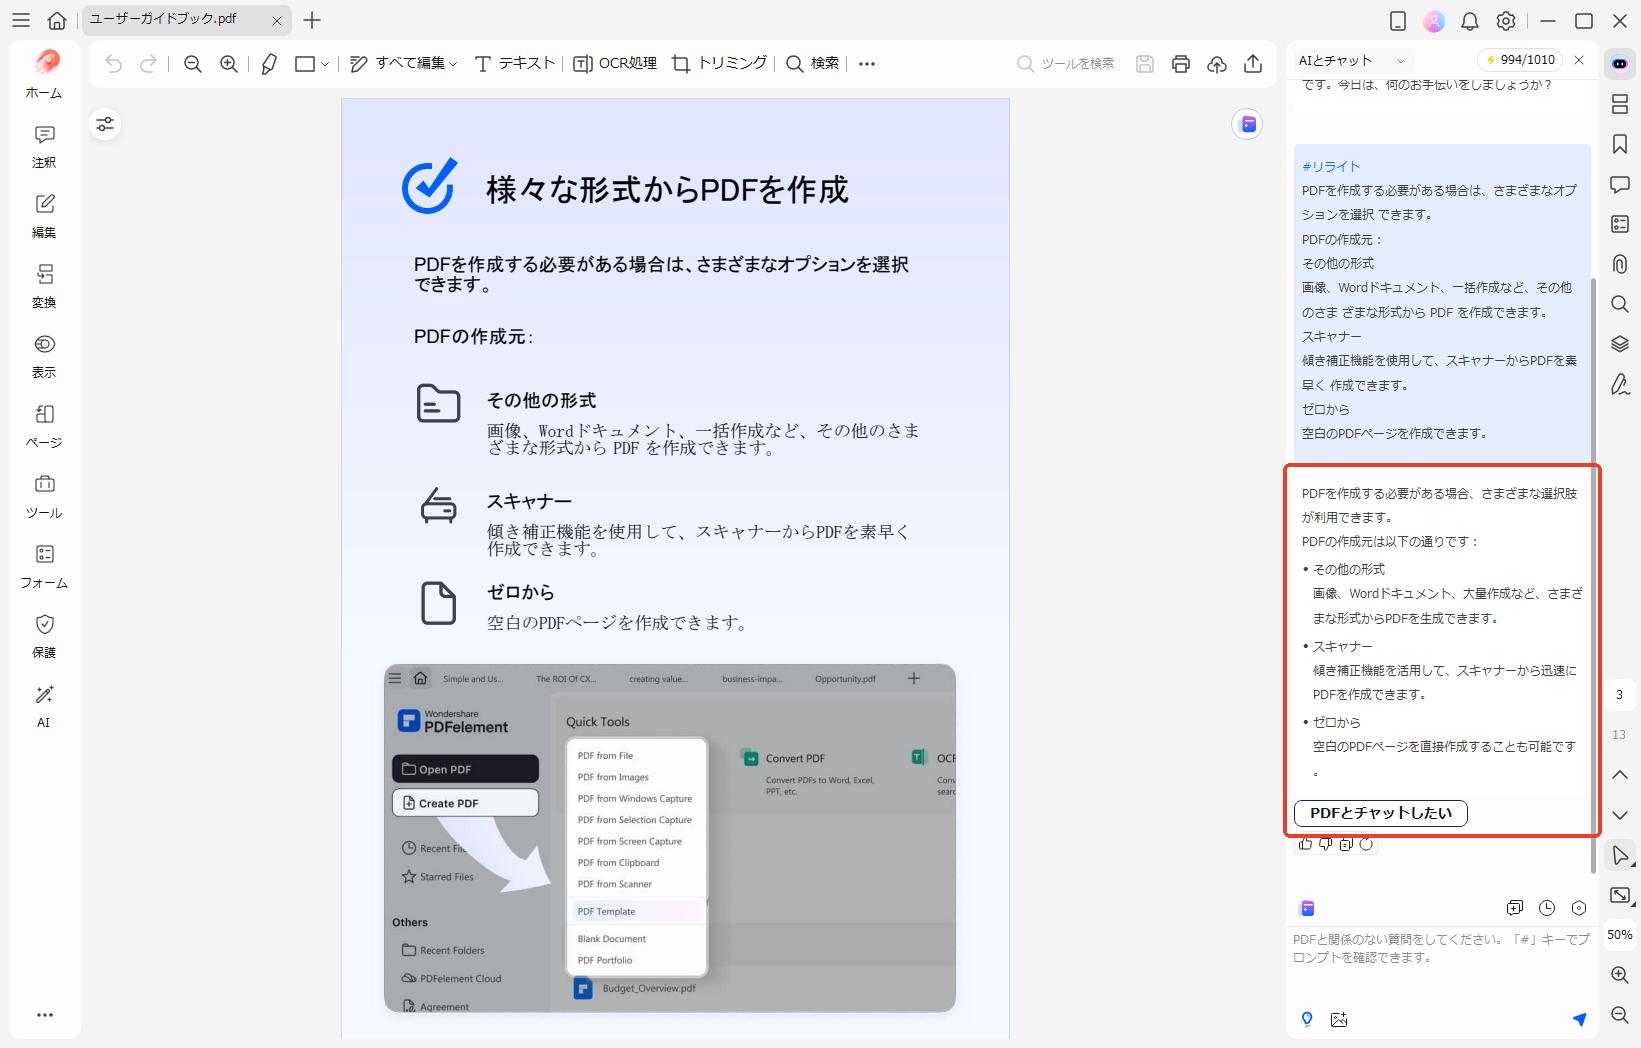Viewport: 1641px width, 1048px height.
Task: Regenerate the AI chat answer
Action: 1366,845
